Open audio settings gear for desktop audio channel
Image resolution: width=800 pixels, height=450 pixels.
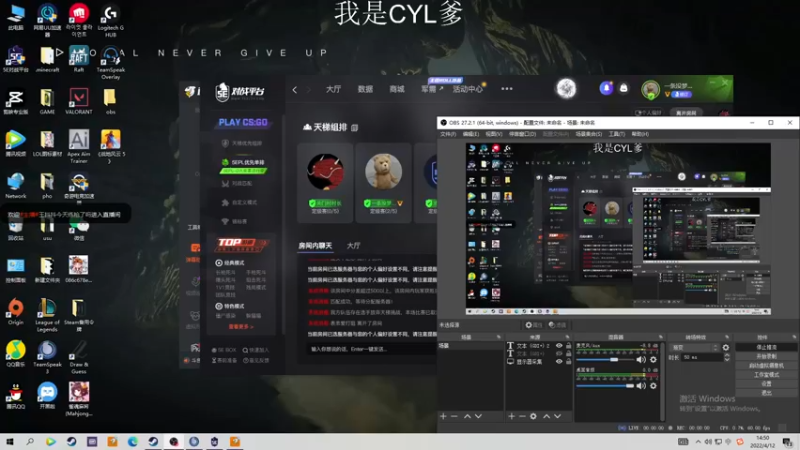[653, 386]
